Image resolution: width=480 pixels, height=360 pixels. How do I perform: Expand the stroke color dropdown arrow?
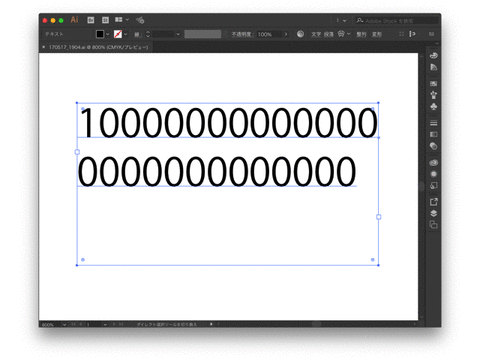[126, 34]
